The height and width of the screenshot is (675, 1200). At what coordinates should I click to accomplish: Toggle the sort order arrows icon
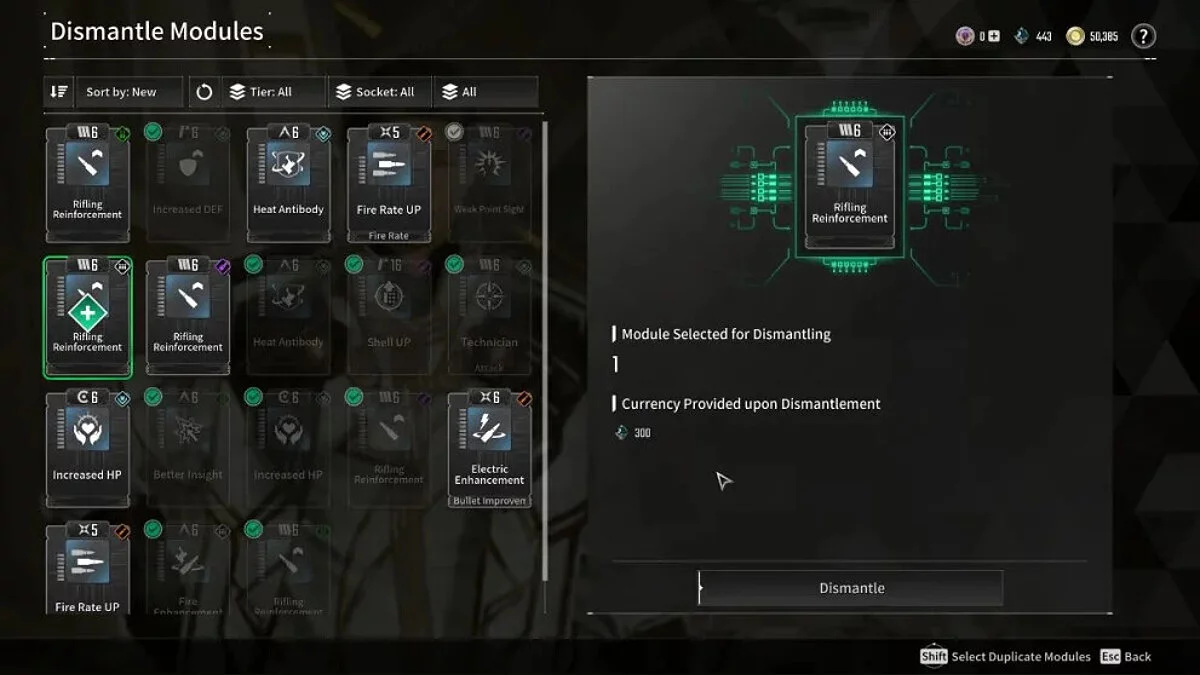[58, 92]
